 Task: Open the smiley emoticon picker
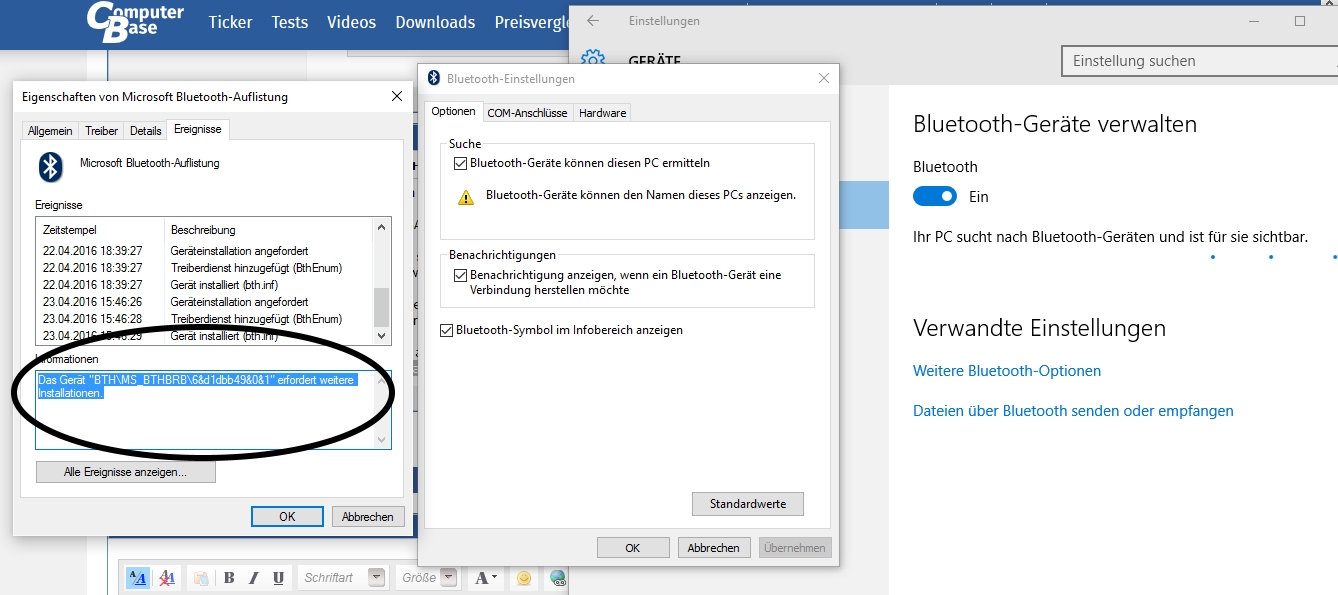click(523, 578)
